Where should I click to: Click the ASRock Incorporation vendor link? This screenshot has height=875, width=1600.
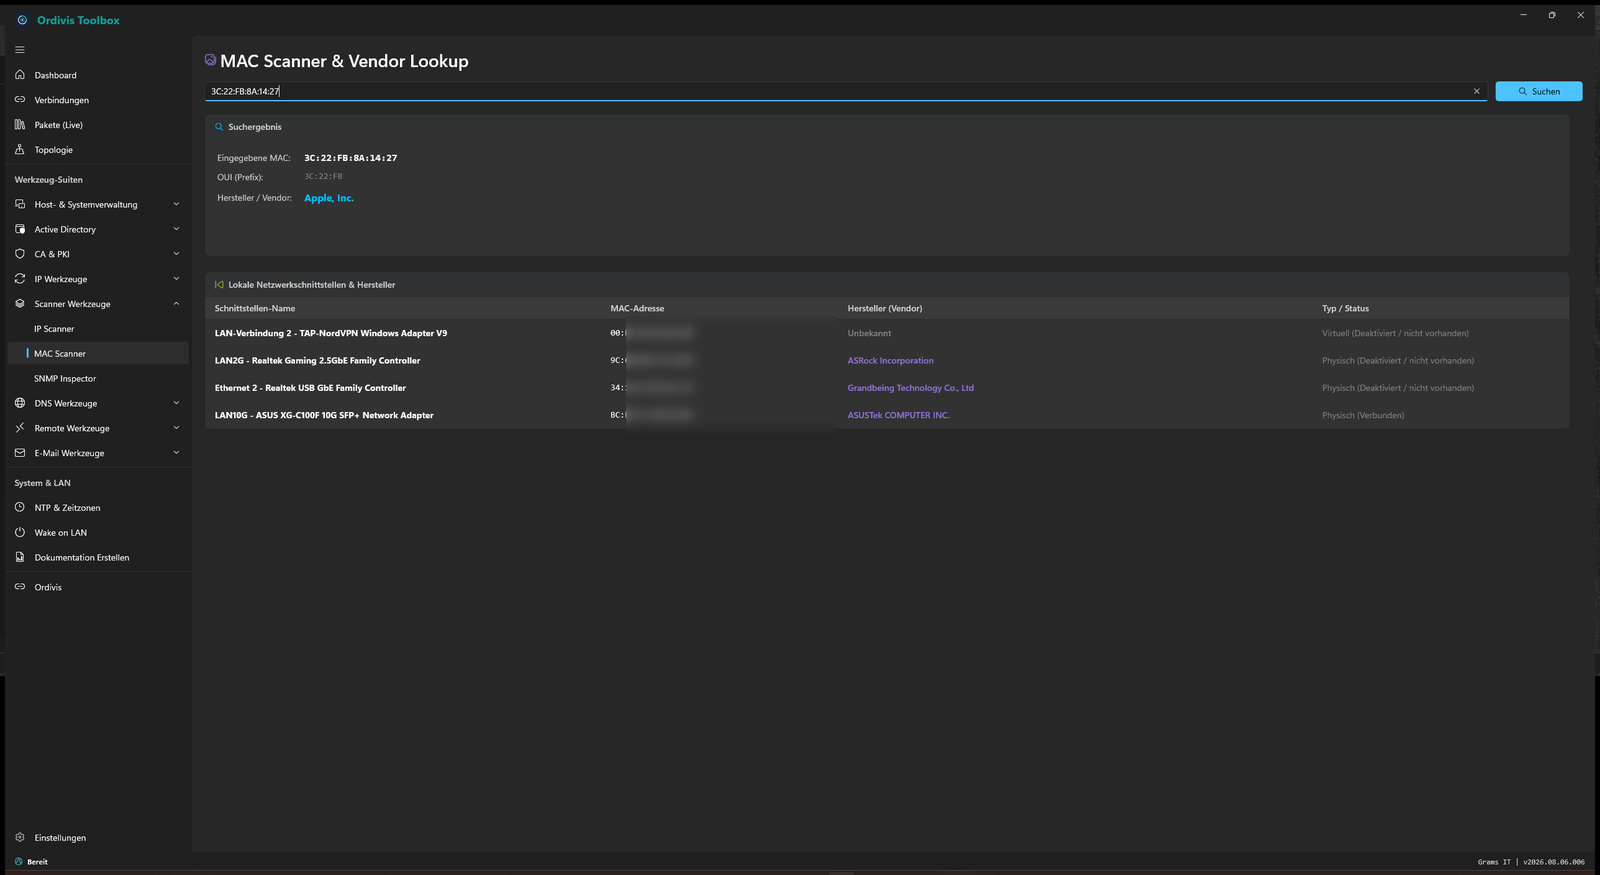point(891,361)
